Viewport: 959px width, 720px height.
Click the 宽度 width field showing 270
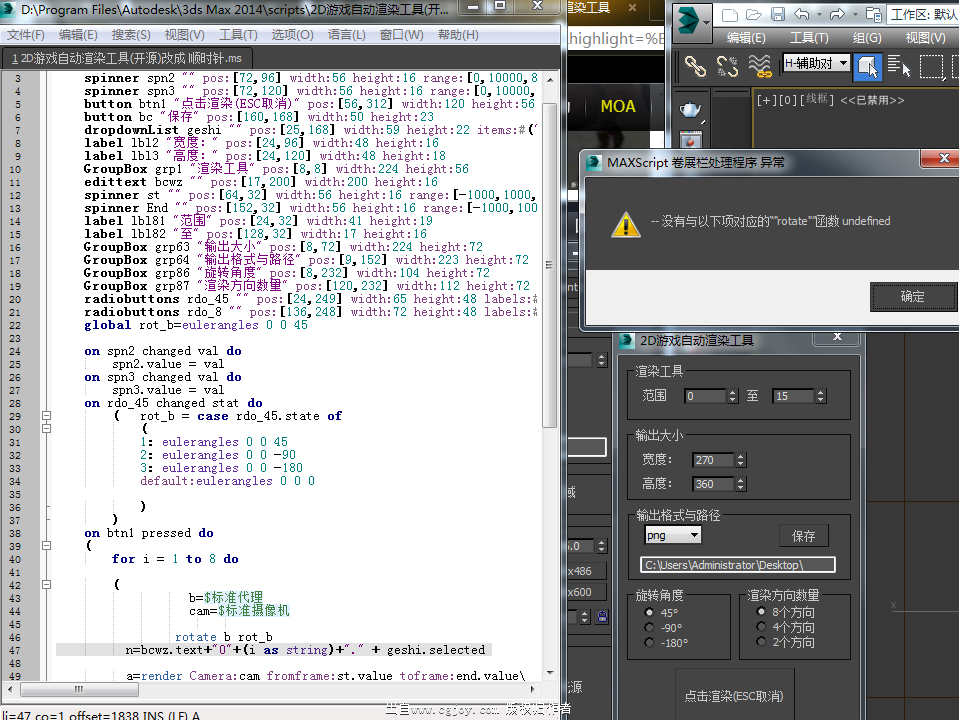(714, 460)
